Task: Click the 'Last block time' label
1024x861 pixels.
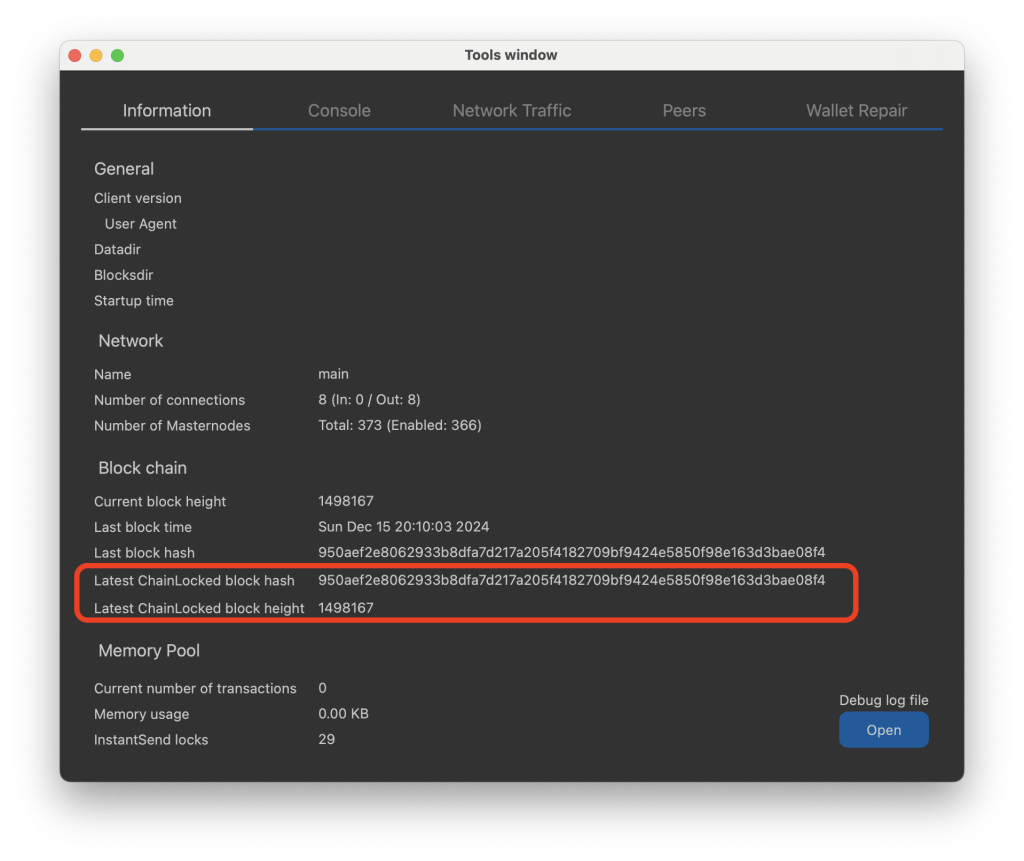Action: click(x=143, y=527)
